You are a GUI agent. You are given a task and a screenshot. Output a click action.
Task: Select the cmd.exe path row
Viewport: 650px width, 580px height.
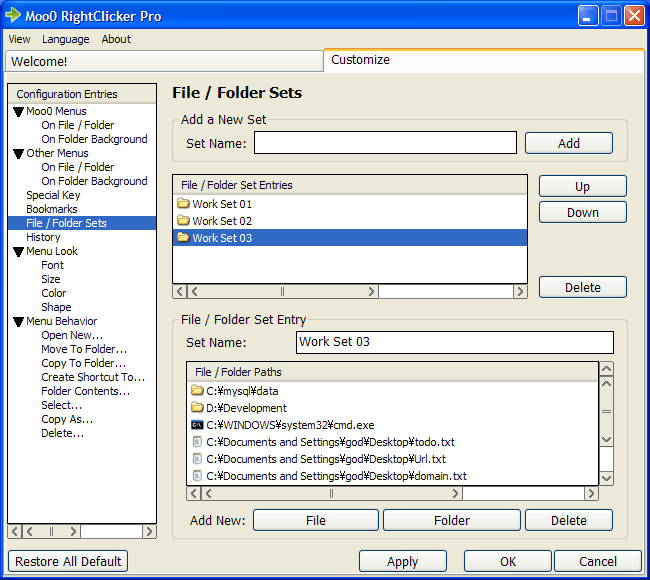393,425
